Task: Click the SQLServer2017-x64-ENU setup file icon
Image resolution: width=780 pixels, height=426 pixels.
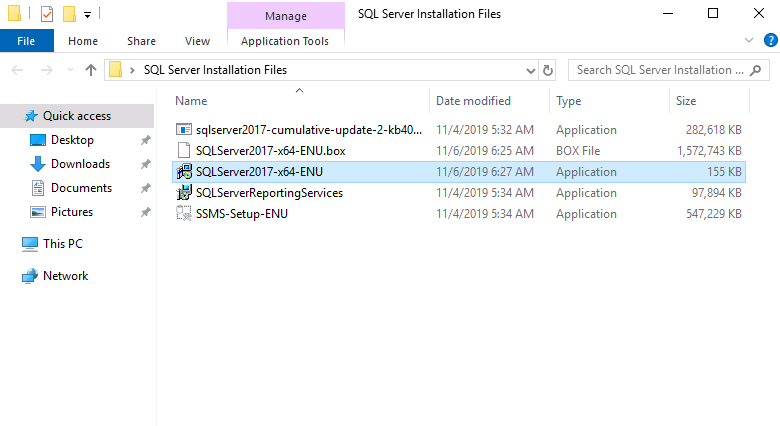Action: (183, 172)
